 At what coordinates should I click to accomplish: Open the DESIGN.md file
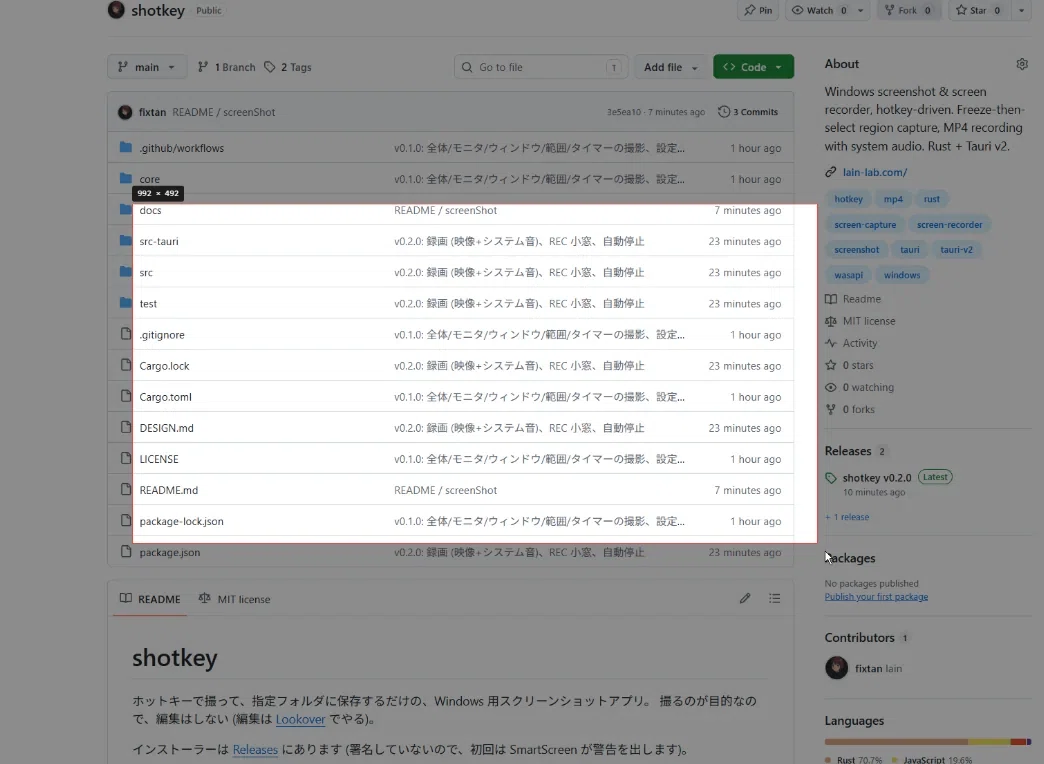pos(166,428)
